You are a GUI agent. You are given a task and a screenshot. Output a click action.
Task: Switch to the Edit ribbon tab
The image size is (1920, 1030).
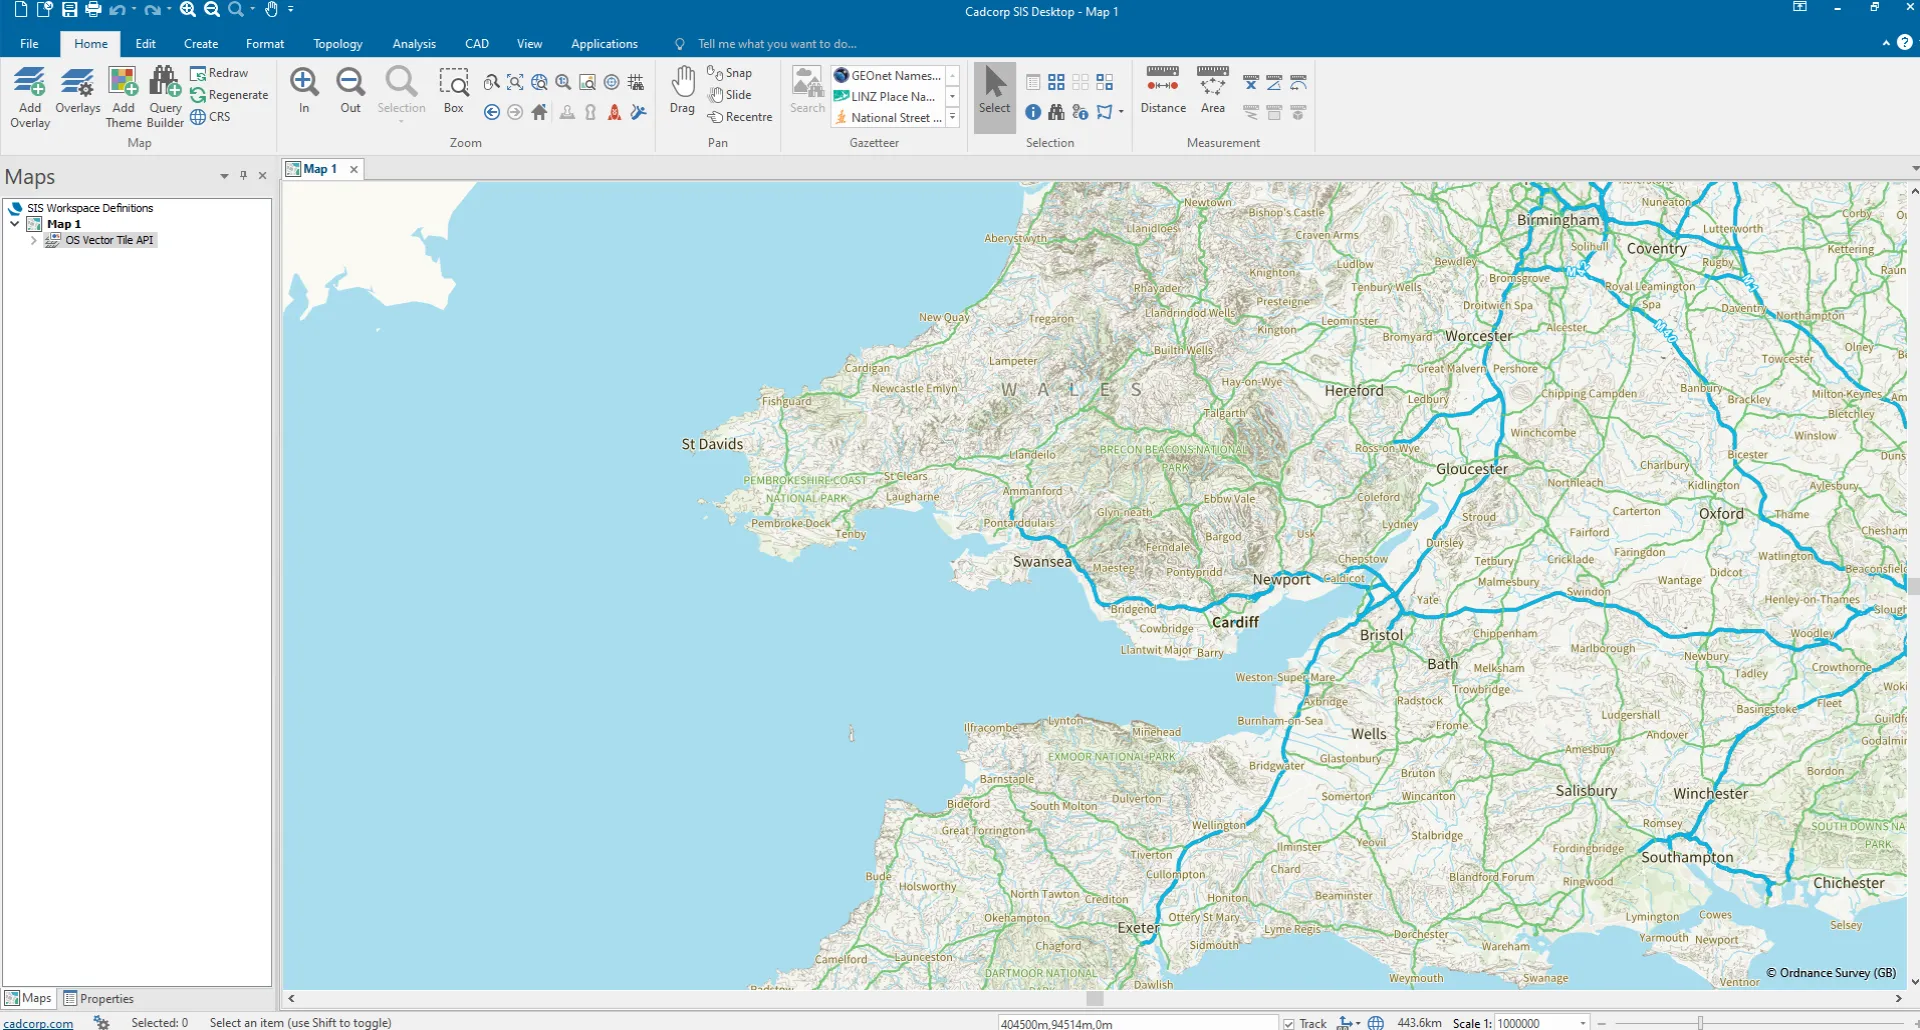coord(145,44)
